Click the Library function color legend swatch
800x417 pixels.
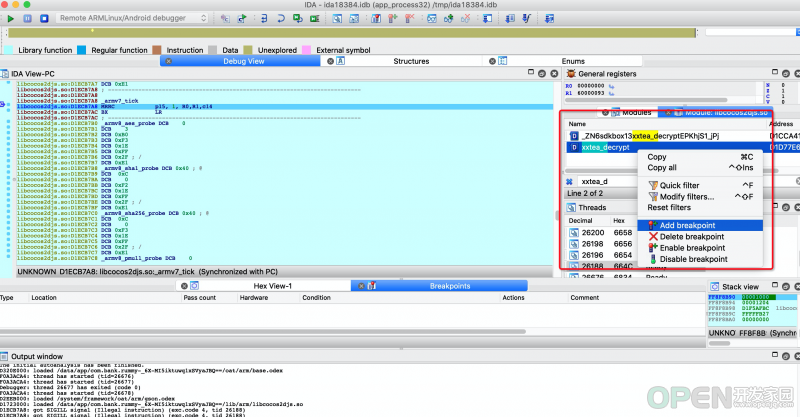(x=9, y=50)
